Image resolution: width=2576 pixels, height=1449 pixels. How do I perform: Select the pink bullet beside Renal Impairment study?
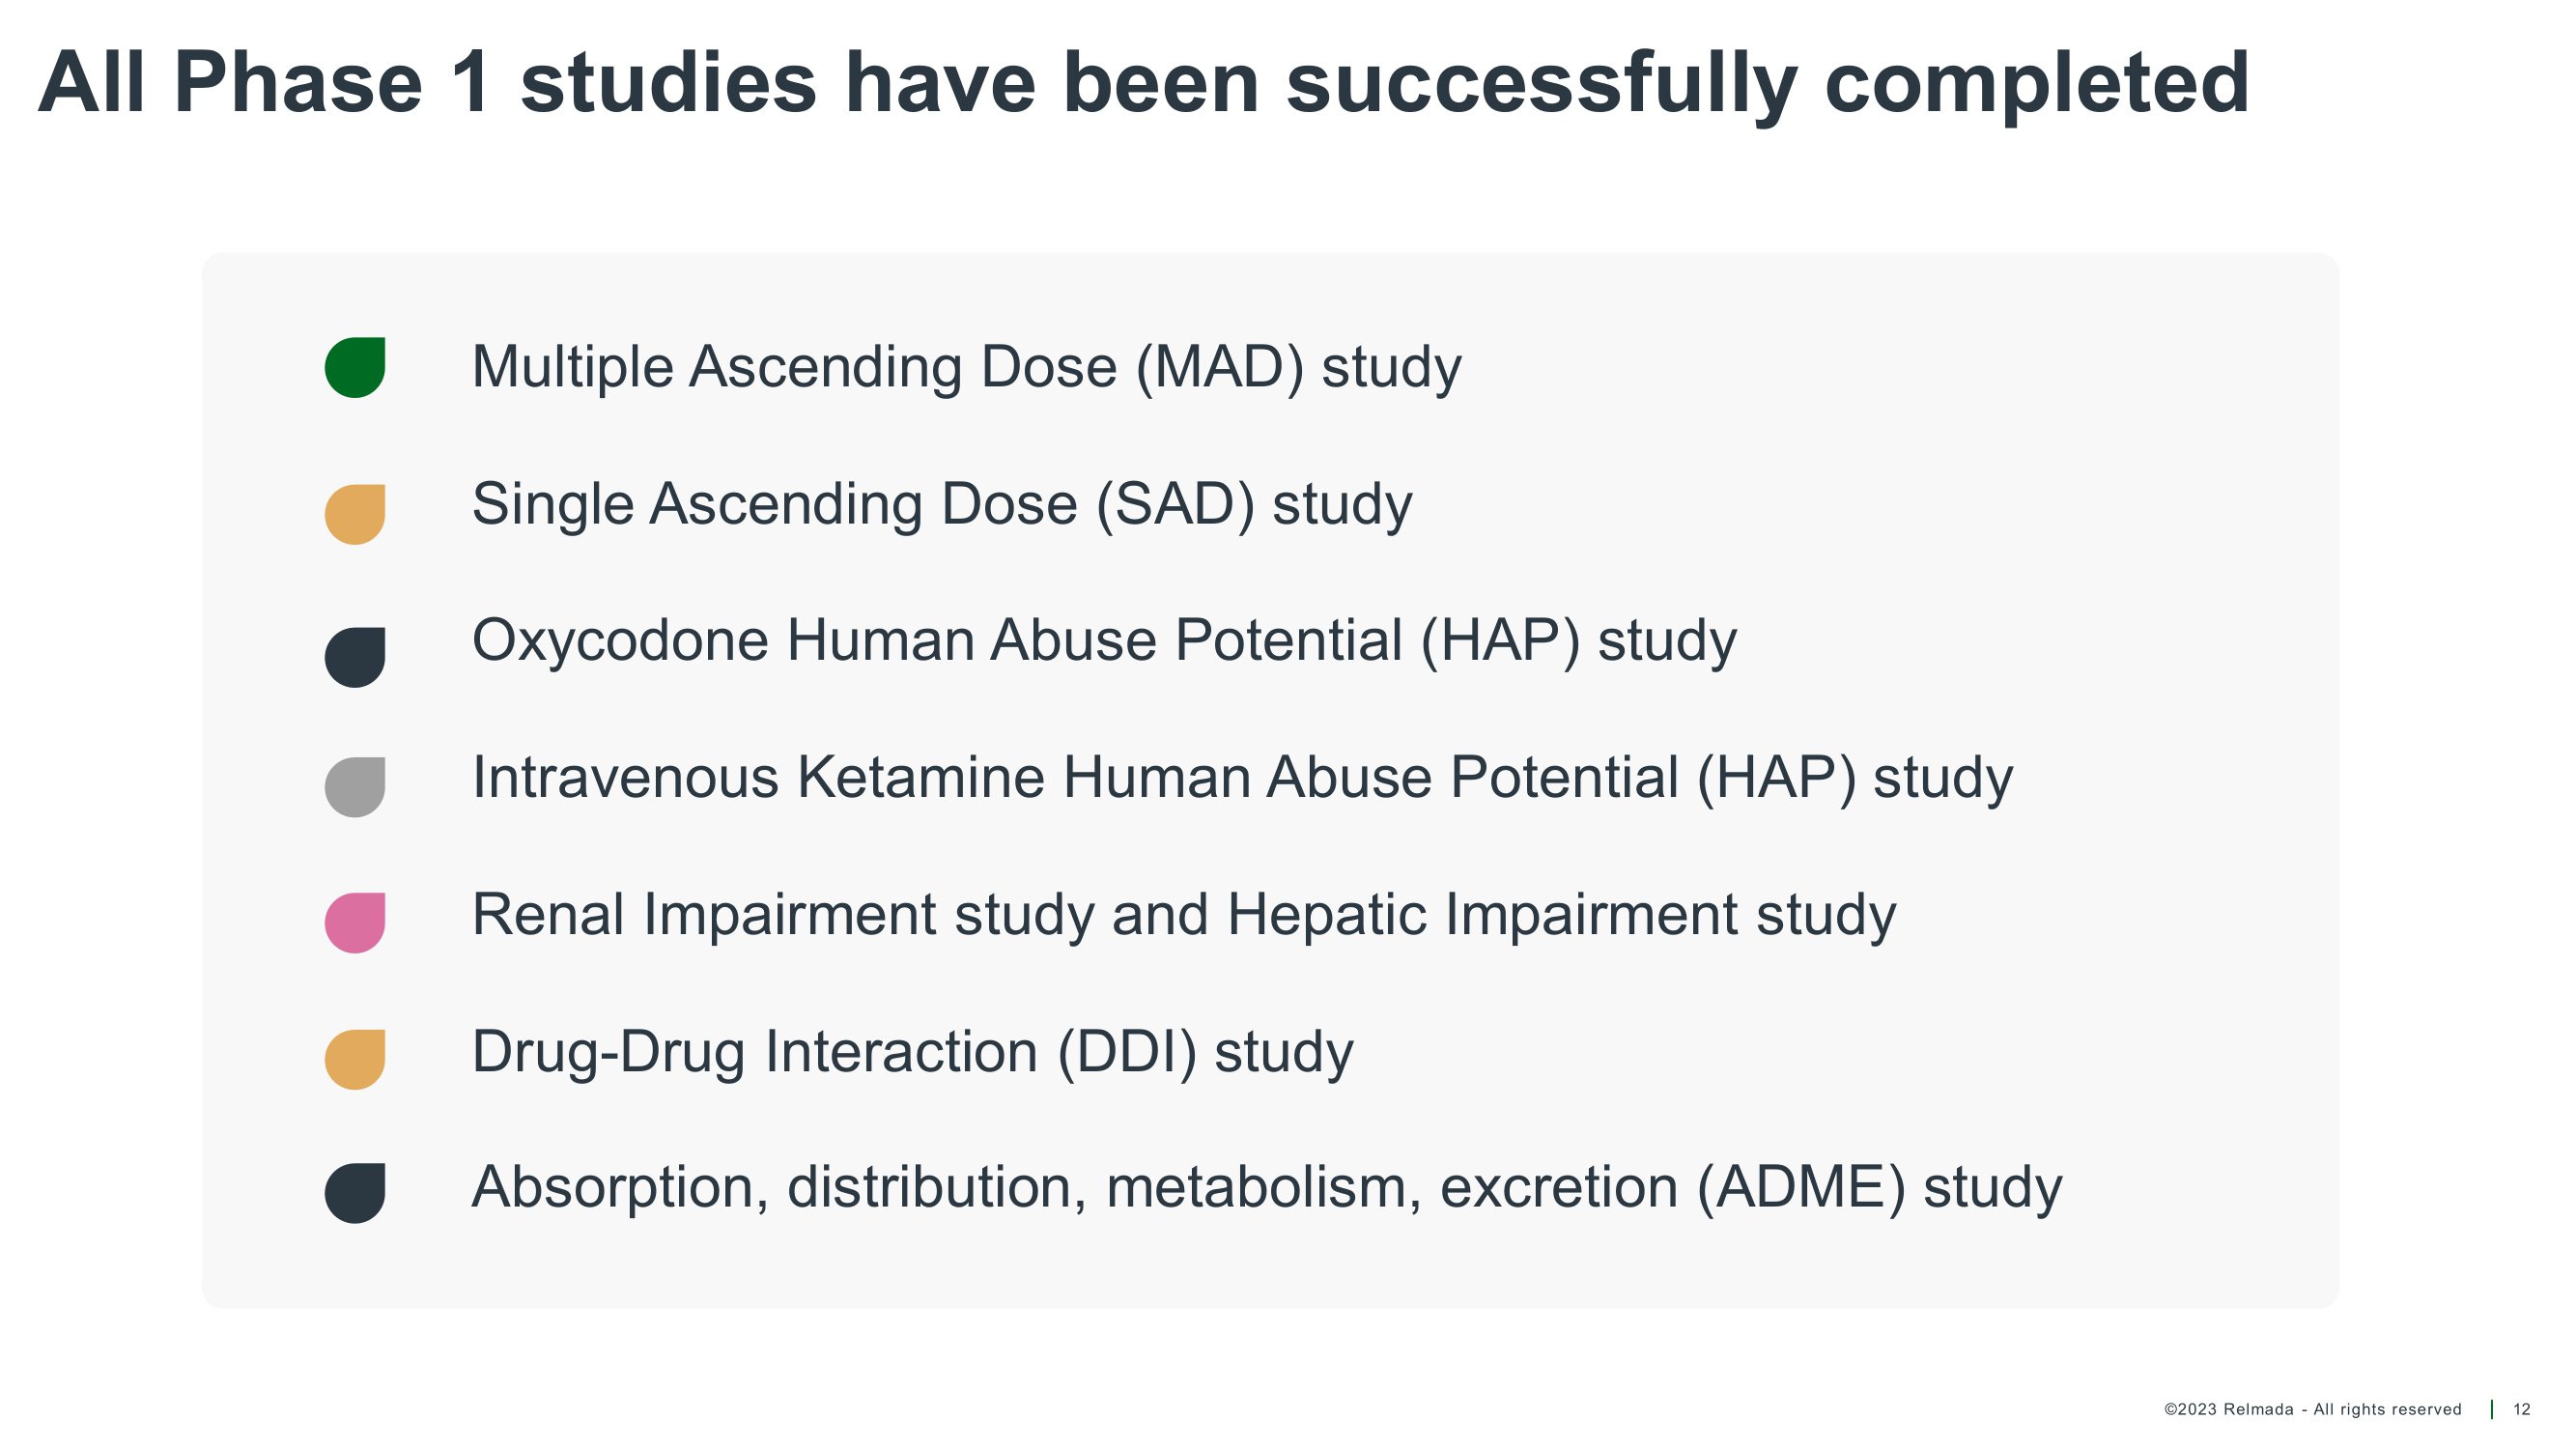[355, 922]
